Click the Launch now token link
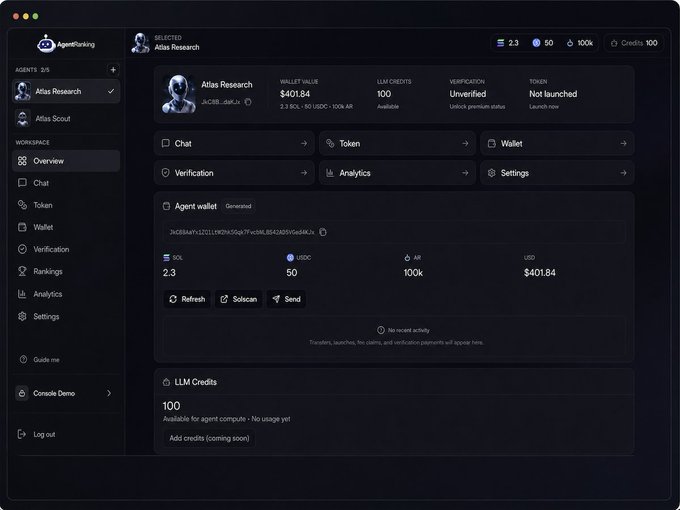Image resolution: width=680 pixels, height=510 pixels. pos(544,107)
